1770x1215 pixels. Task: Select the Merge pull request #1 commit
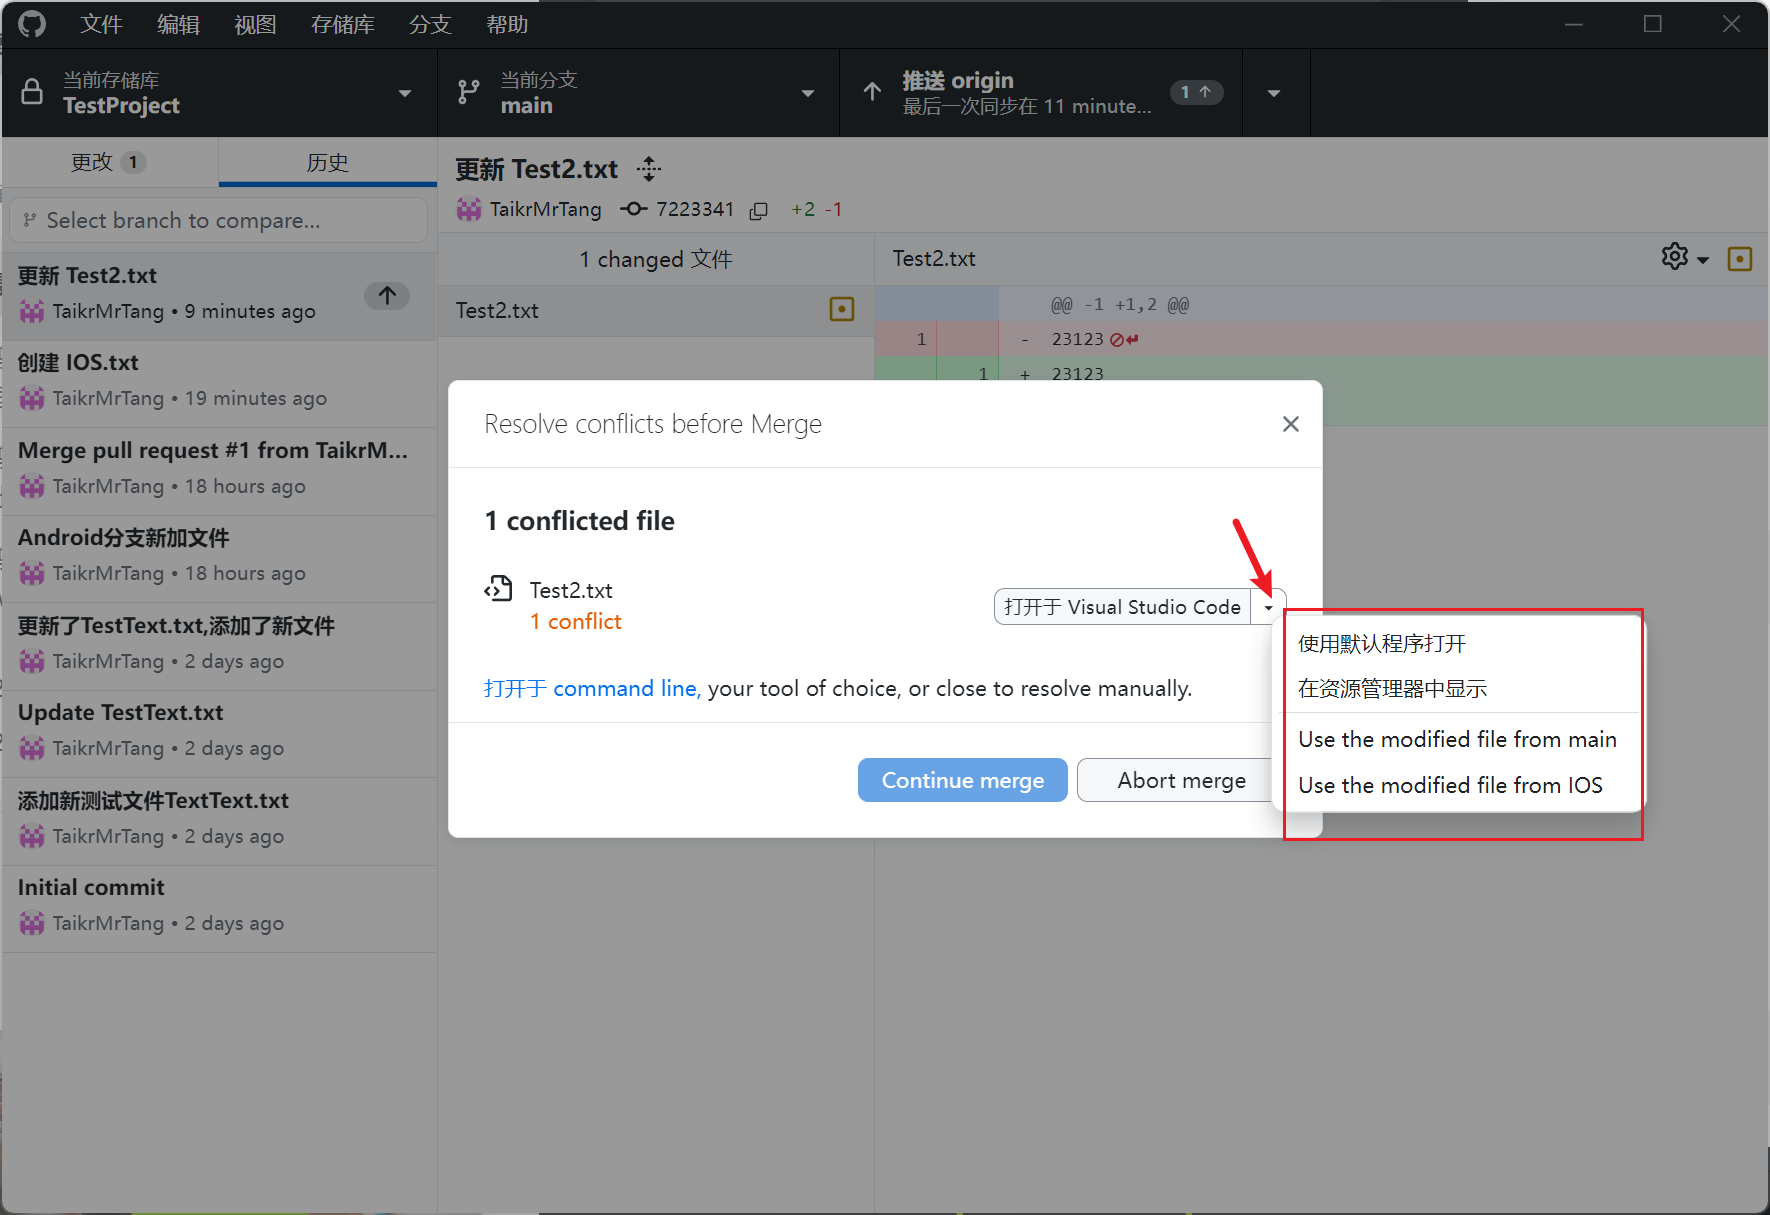219,469
